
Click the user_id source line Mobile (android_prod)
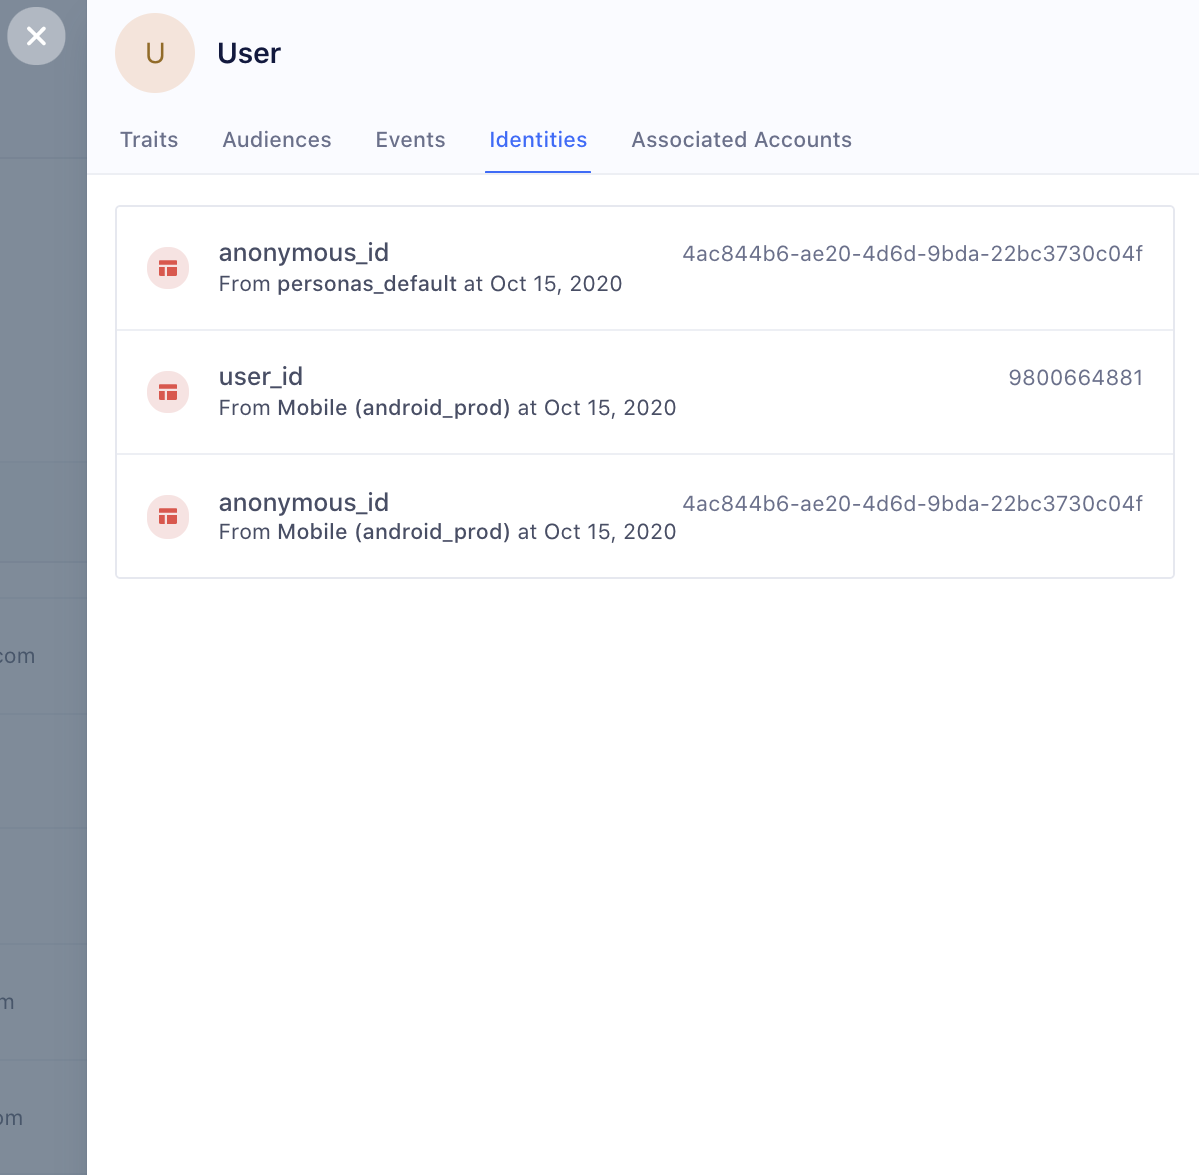point(447,408)
